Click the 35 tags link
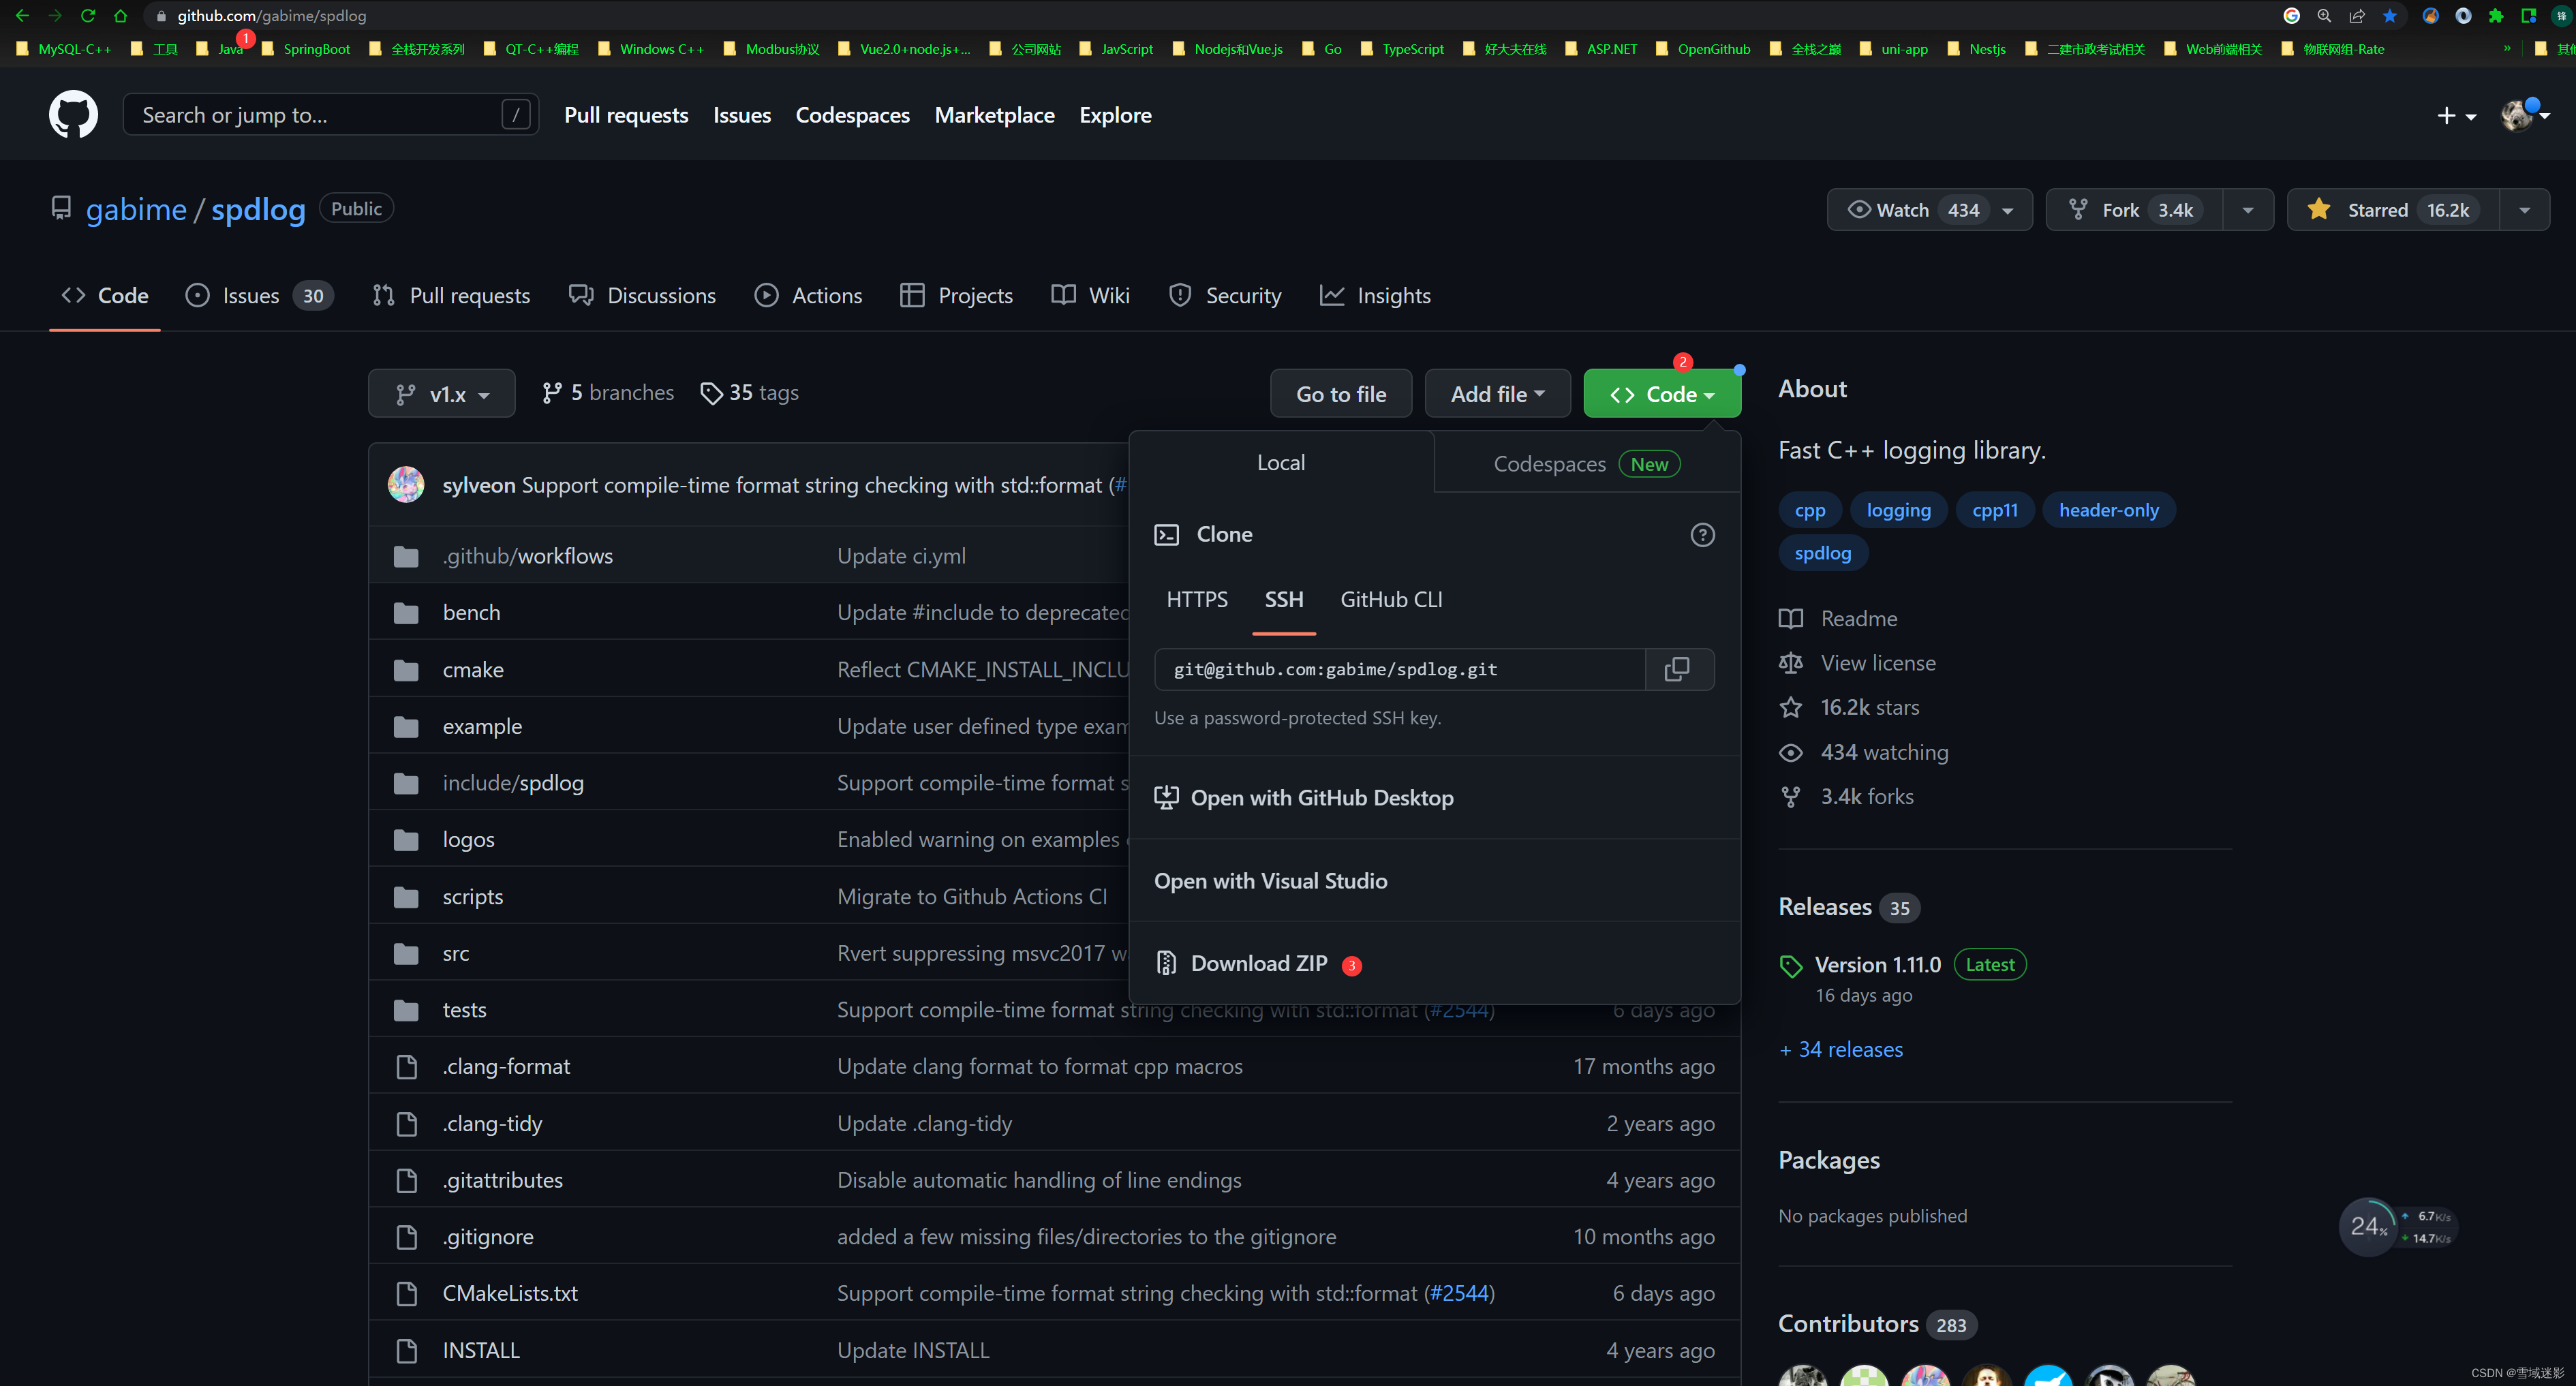Image resolution: width=2576 pixels, height=1386 pixels. click(749, 393)
